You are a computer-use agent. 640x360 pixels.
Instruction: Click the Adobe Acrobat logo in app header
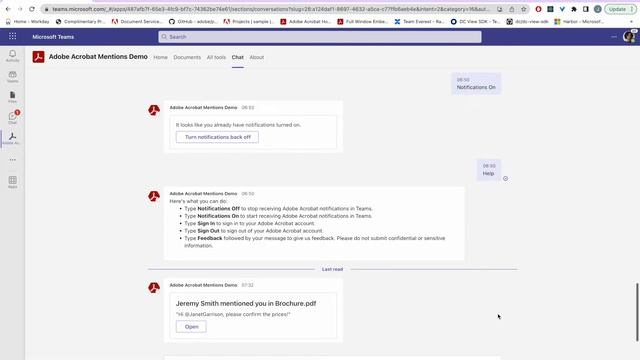pos(38,57)
